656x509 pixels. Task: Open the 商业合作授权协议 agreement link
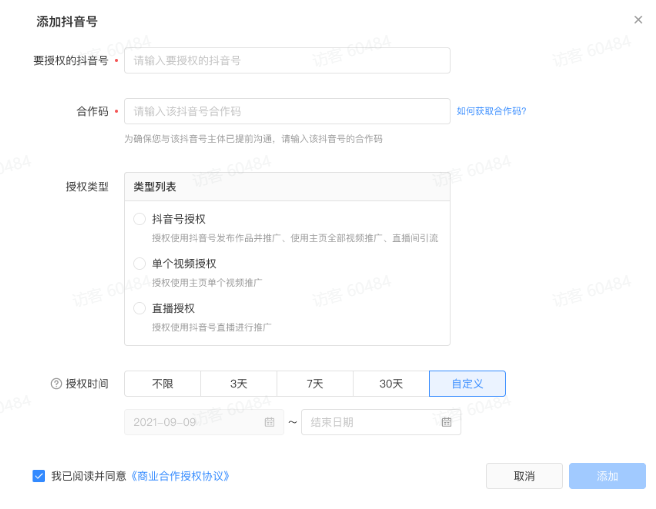pyautogui.click(x=181, y=476)
